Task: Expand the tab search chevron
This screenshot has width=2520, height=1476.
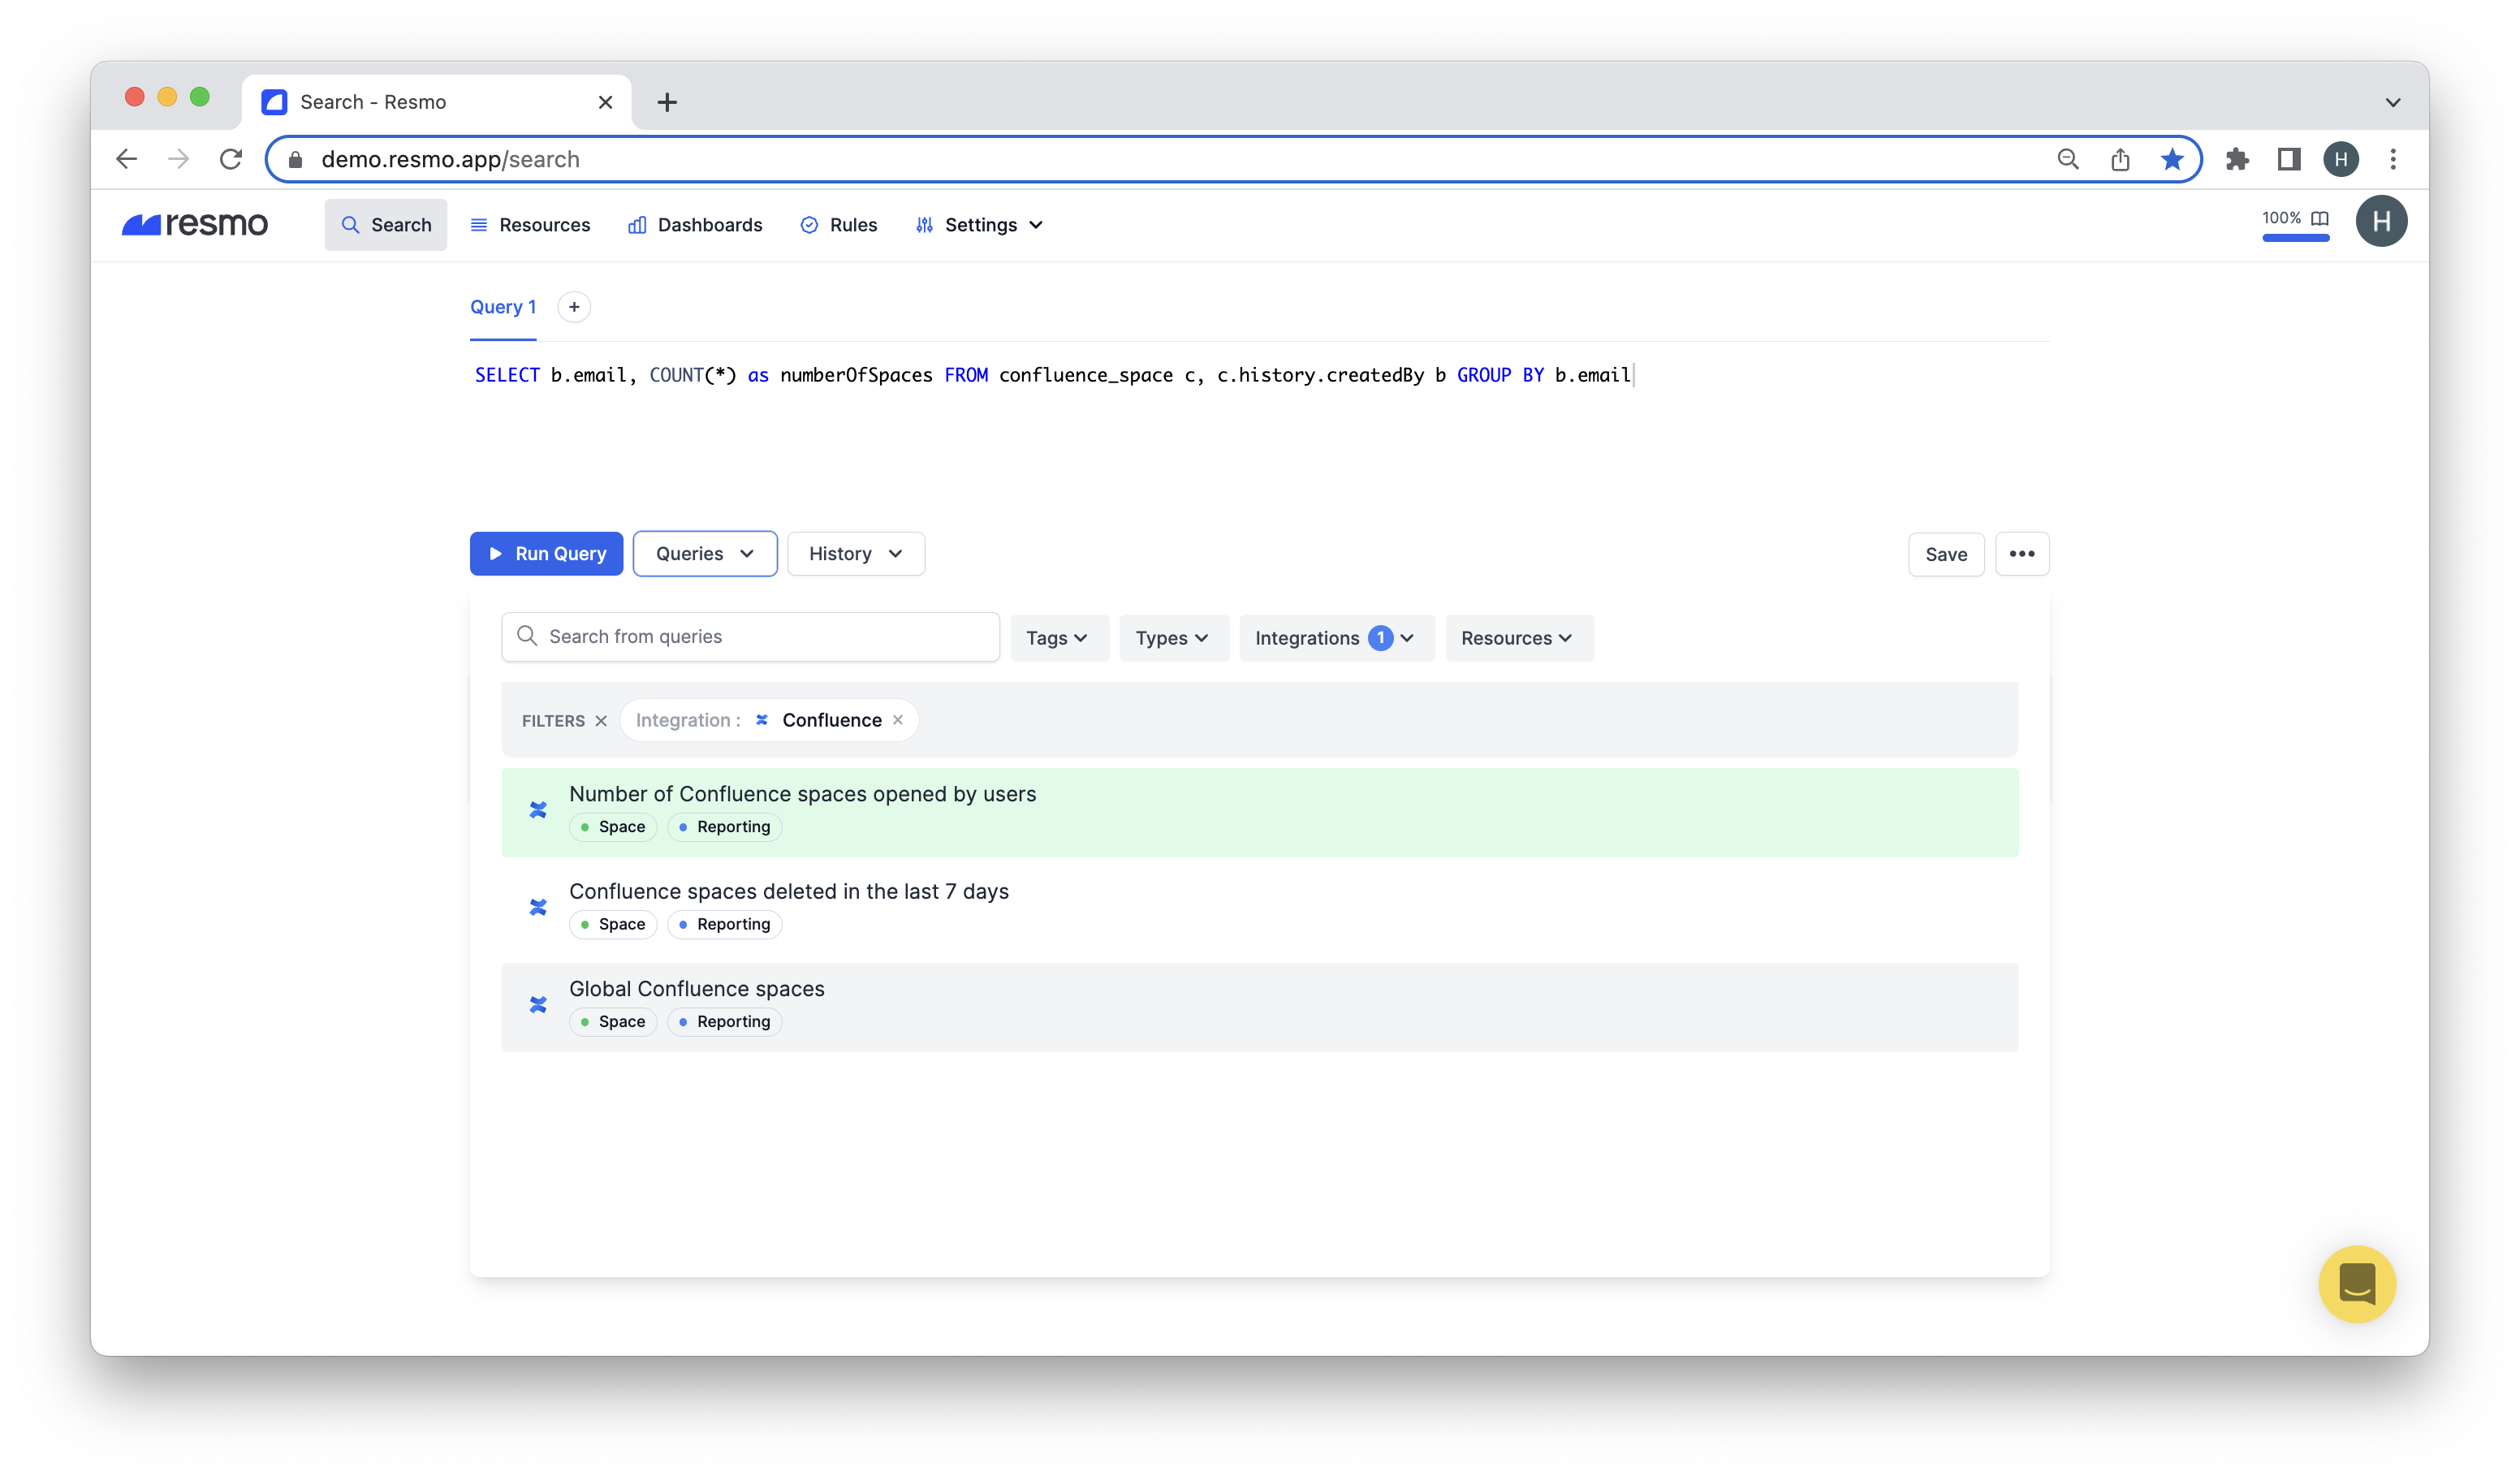Action: coord(2393,102)
